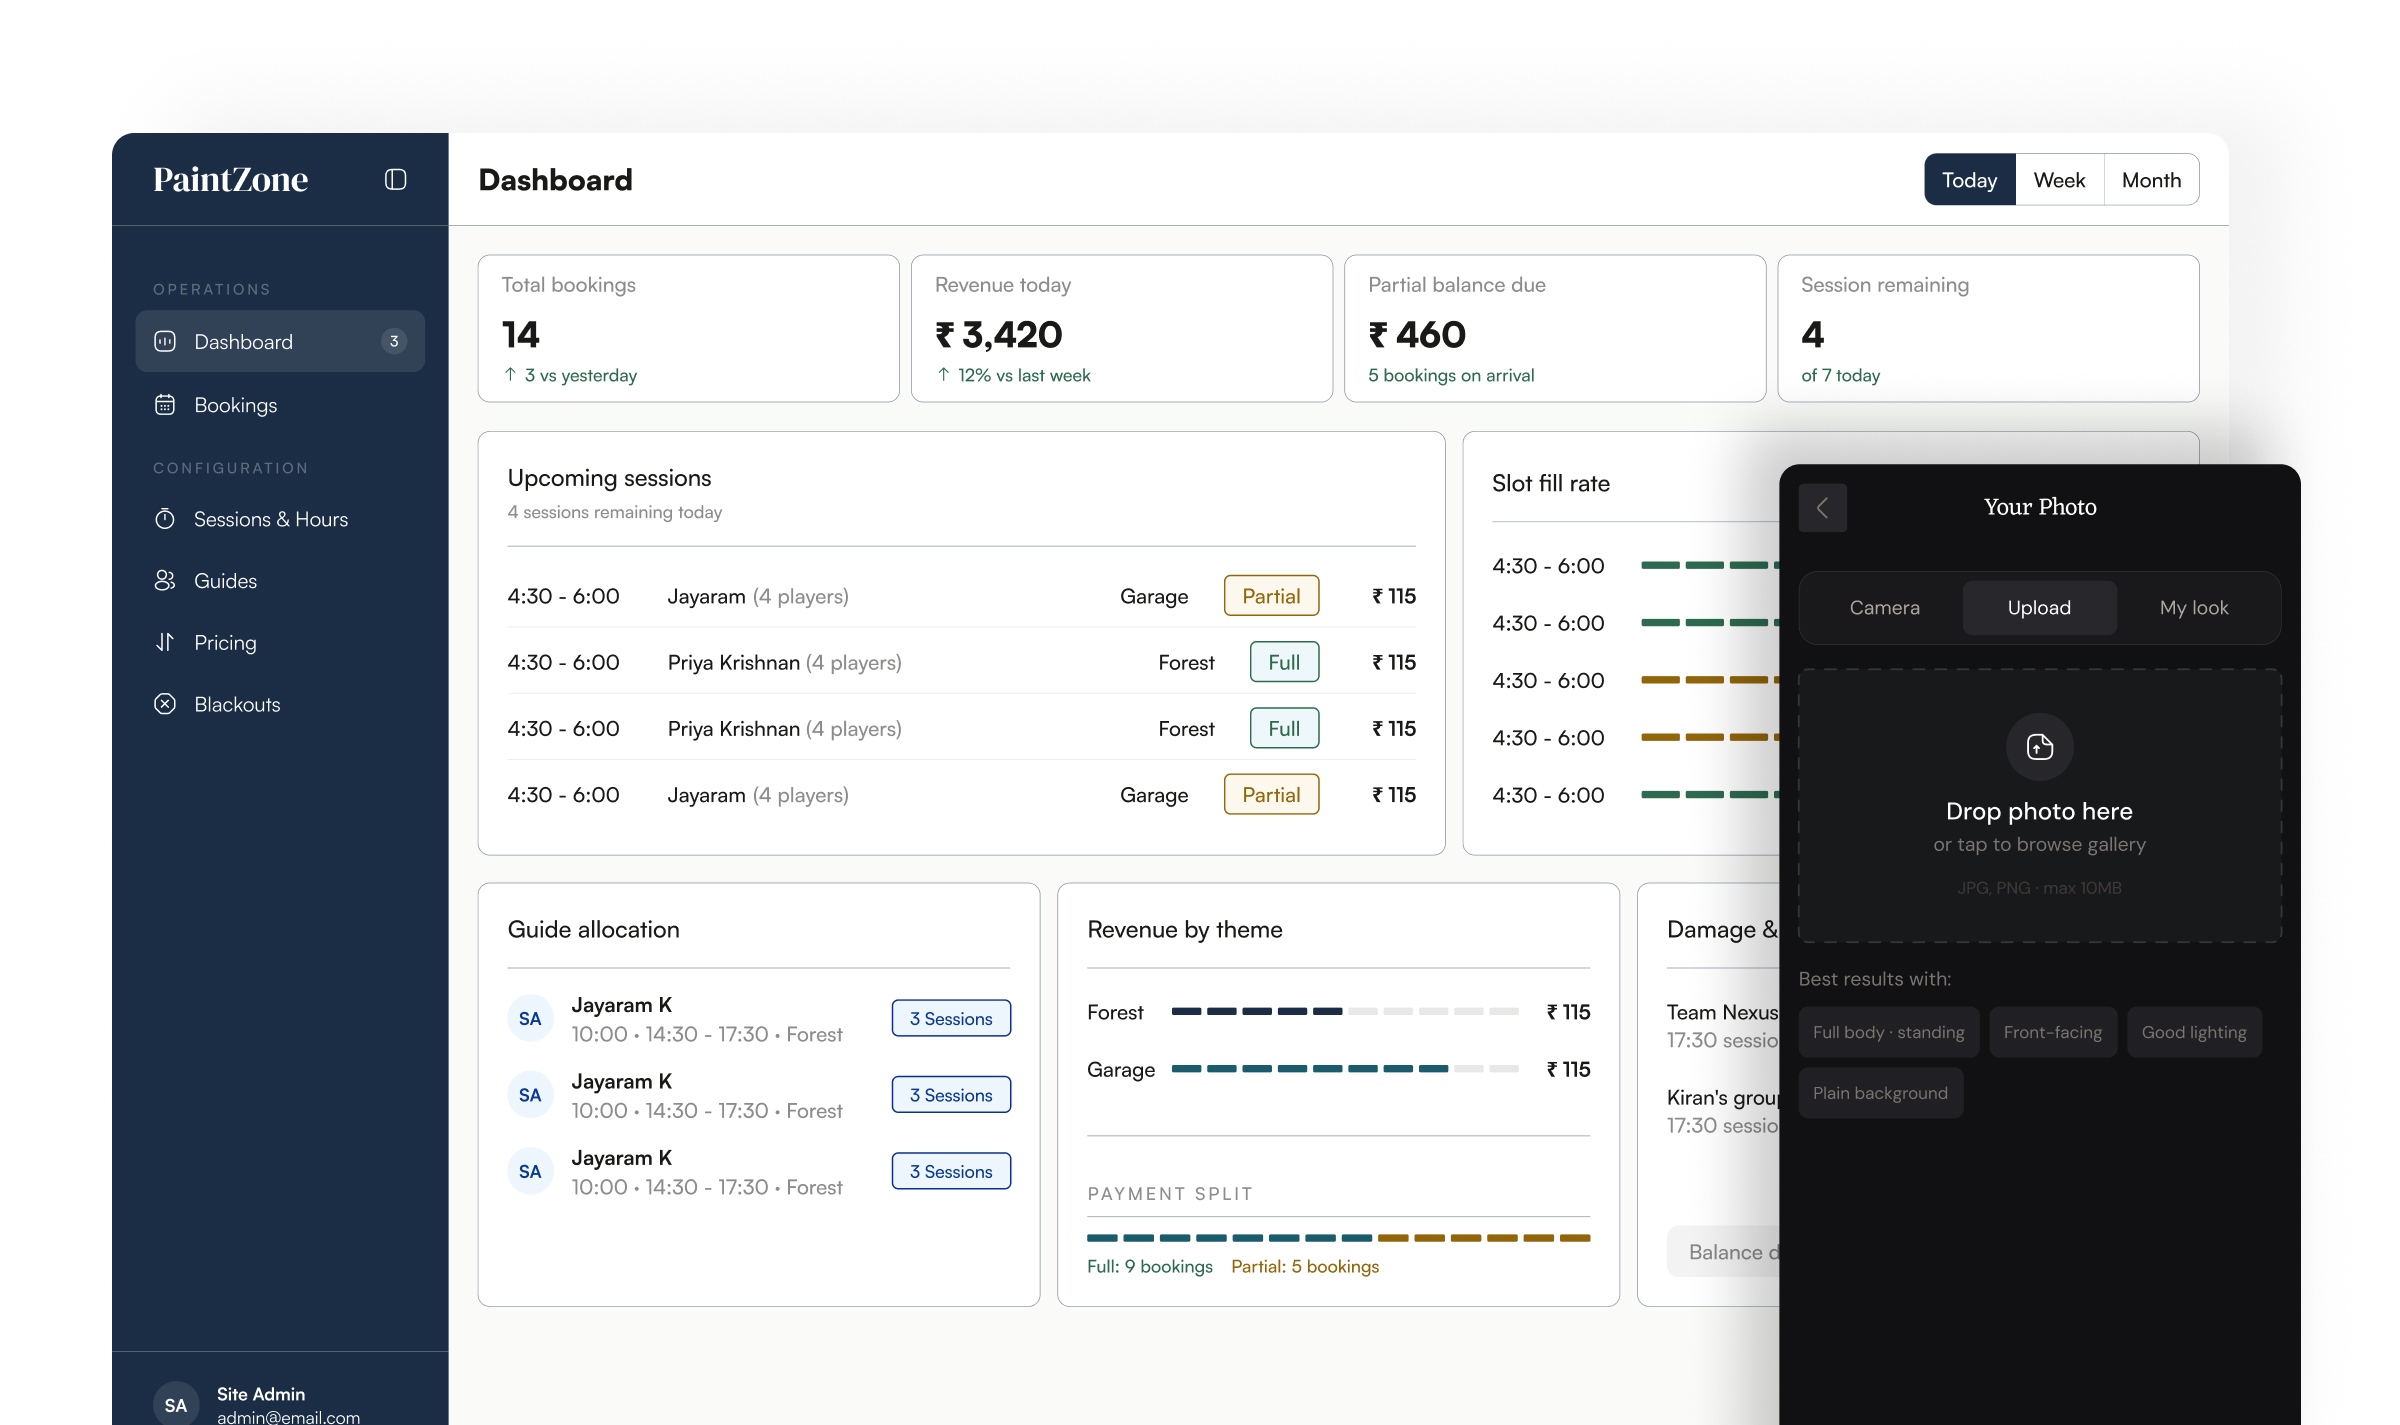Image resolution: width=2400 pixels, height=1425 pixels.
Task: Collapse the sidebar using the panel icon
Action: click(x=395, y=179)
